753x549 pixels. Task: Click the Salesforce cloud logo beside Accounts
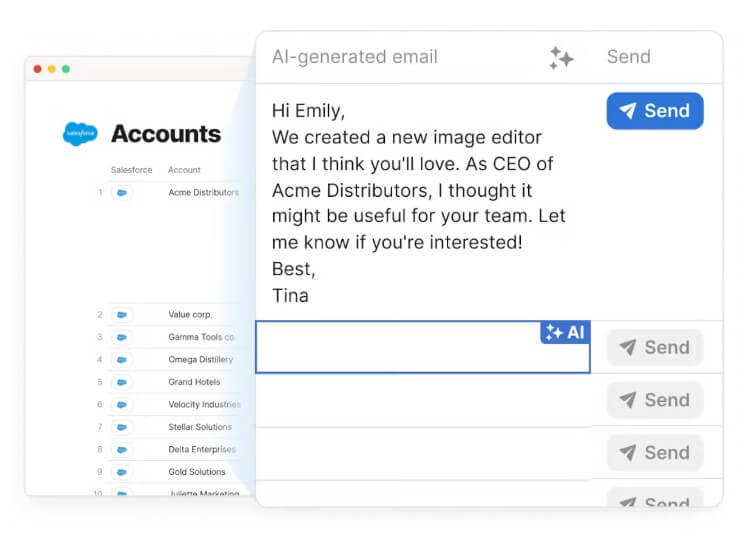click(80, 134)
